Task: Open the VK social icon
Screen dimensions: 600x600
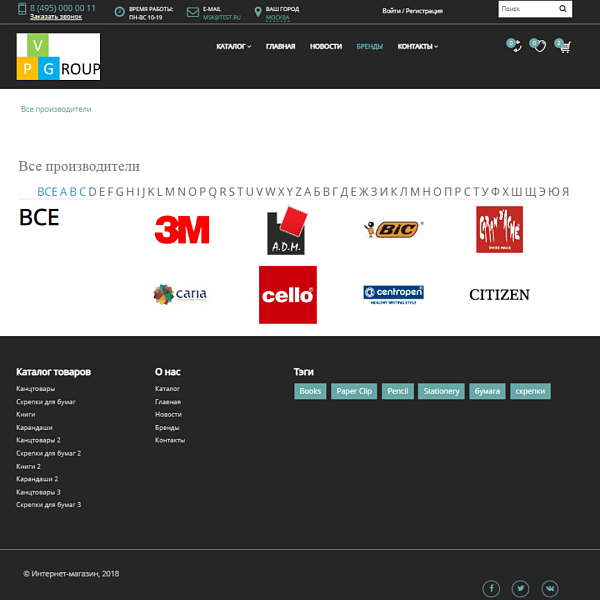Action: coord(549,588)
